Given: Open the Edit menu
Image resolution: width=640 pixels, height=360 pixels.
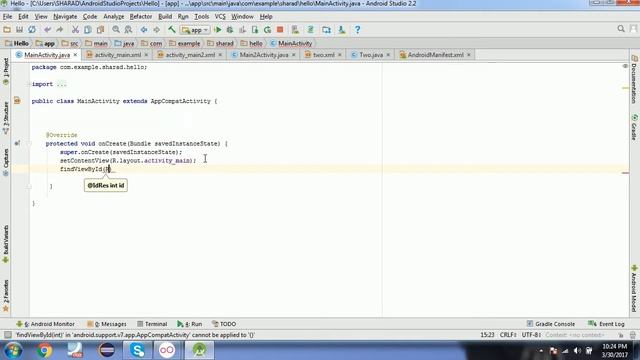Looking at the screenshot, I should tap(23, 17).
